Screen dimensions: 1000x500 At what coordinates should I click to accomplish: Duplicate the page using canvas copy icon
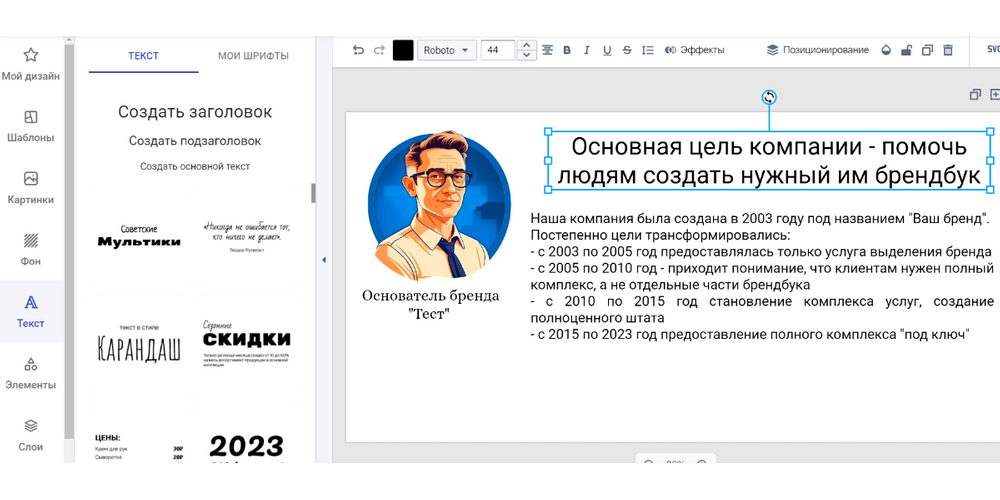click(974, 94)
